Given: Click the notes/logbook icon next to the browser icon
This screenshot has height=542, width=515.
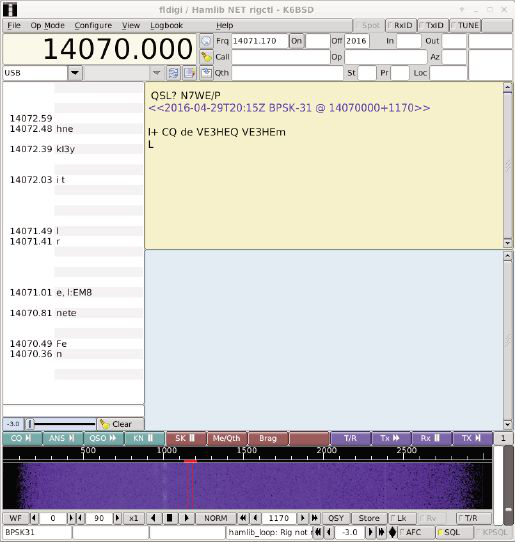Looking at the screenshot, I should click(189, 73).
